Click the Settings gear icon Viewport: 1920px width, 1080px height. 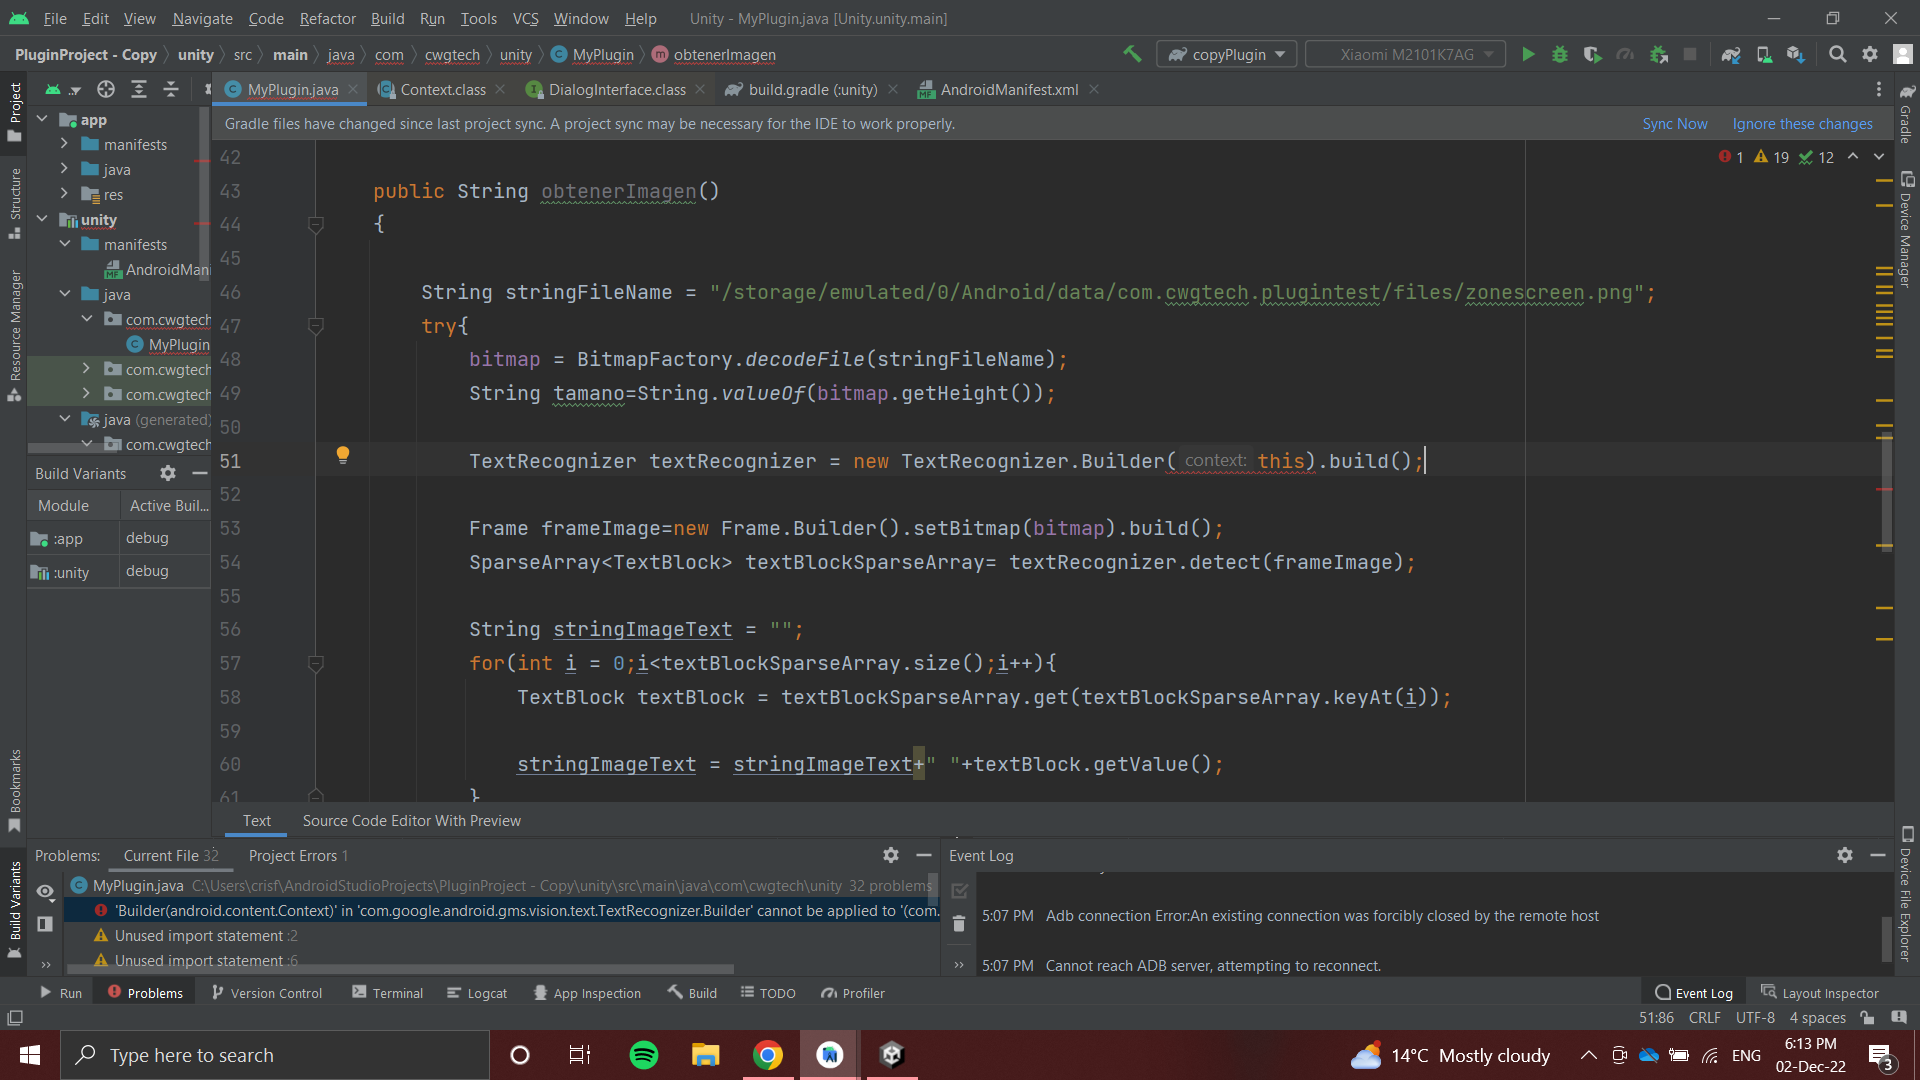[1869, 55]
